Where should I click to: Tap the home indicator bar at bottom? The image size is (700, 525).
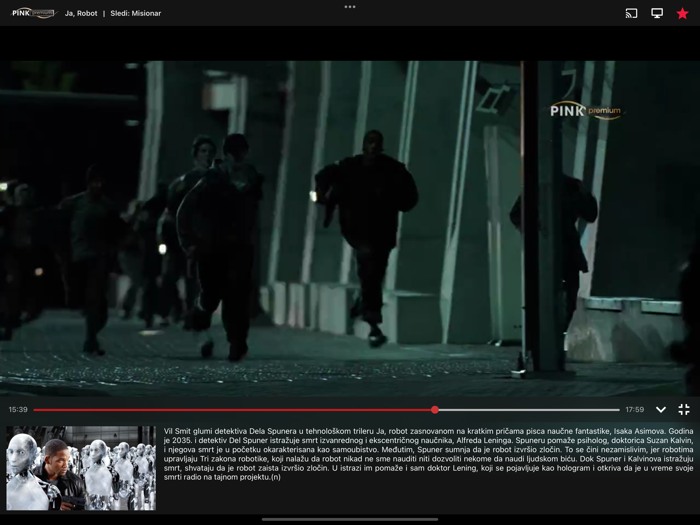(350, 519)
